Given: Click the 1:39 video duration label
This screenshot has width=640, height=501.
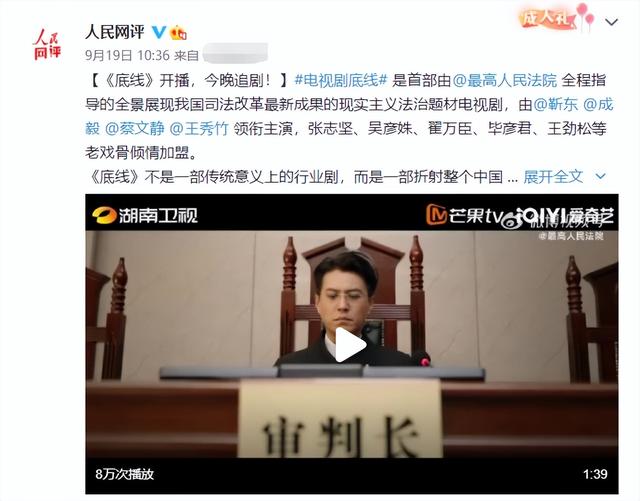Looking at the screenshot, I should click(x=595, y=474).
